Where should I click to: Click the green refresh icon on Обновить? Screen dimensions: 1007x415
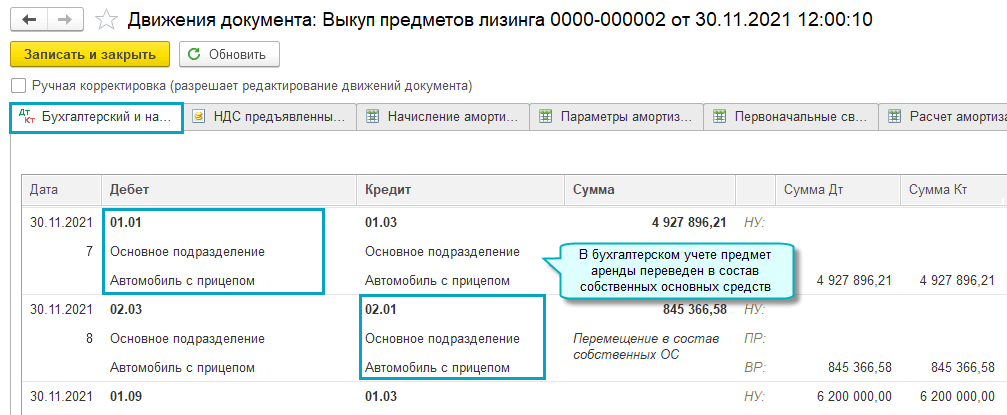coord(193,55)
